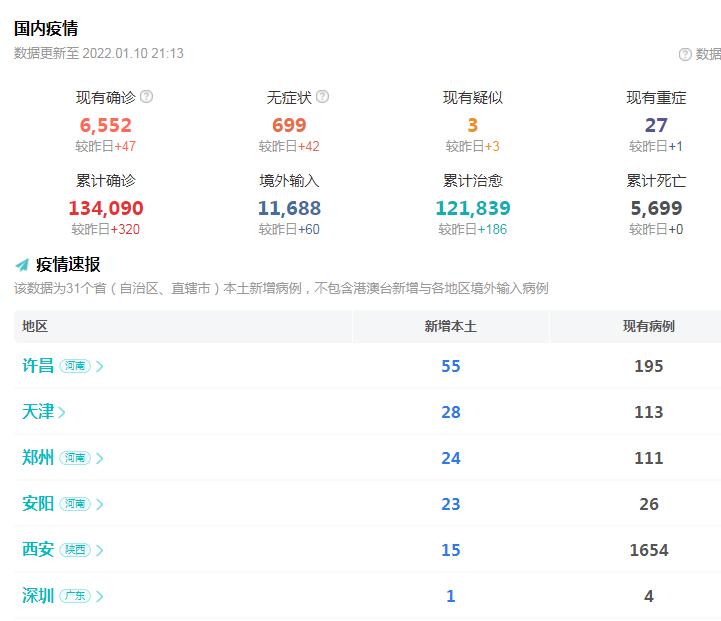Click the 现有病例 value 26 for 安阳
This screenshot has width=721, height=621.
(649, 504)
